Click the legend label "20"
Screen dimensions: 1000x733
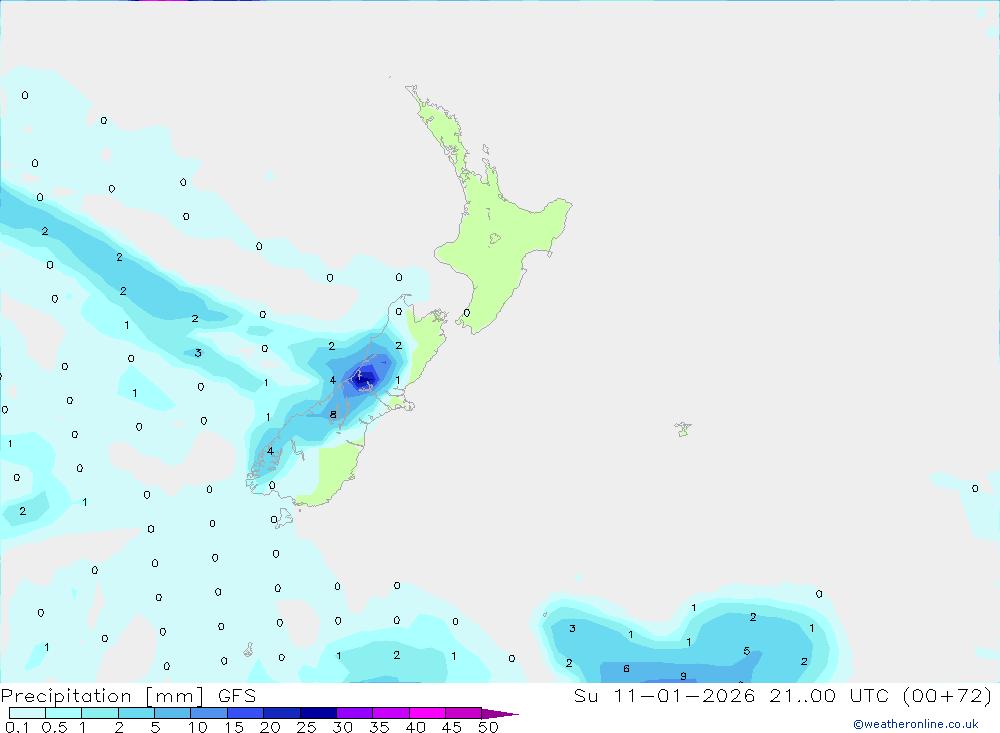point(270,727)
